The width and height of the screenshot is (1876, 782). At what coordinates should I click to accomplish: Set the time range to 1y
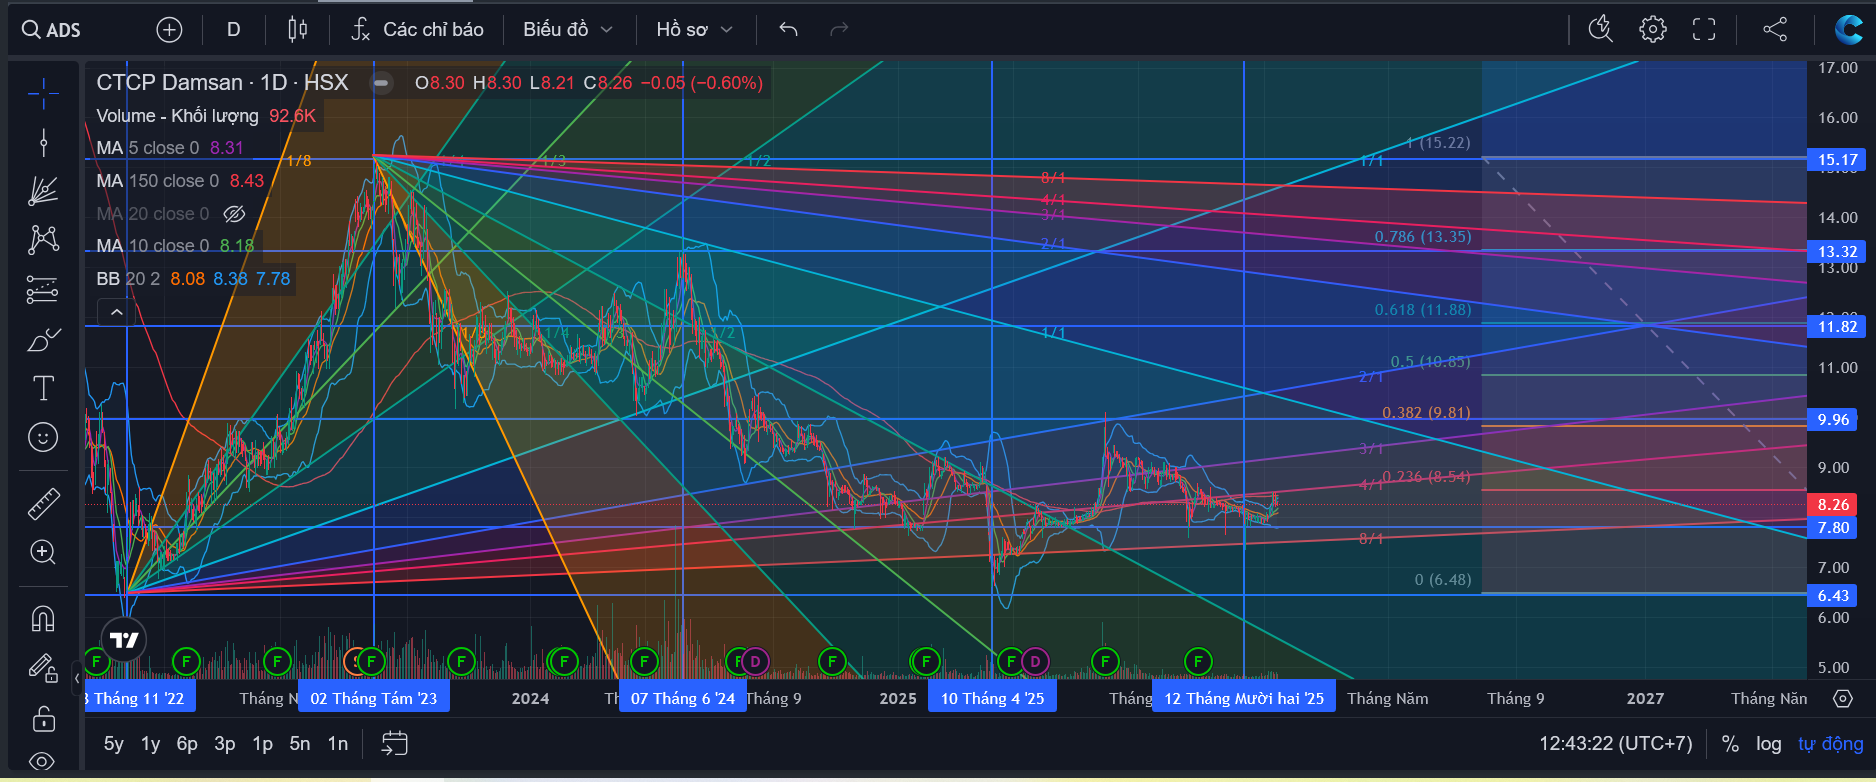(x=150, y=744)
